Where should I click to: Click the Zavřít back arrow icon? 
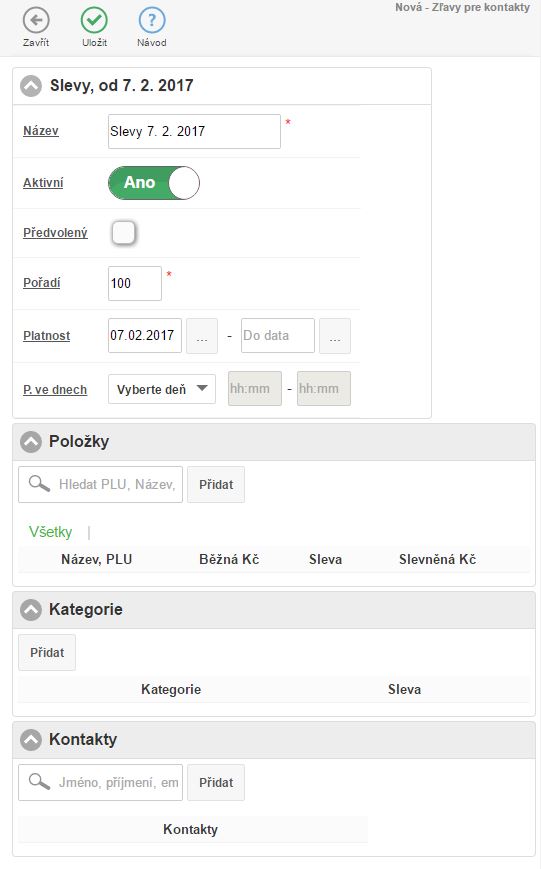pyautogui.click(x=36, y=21)
